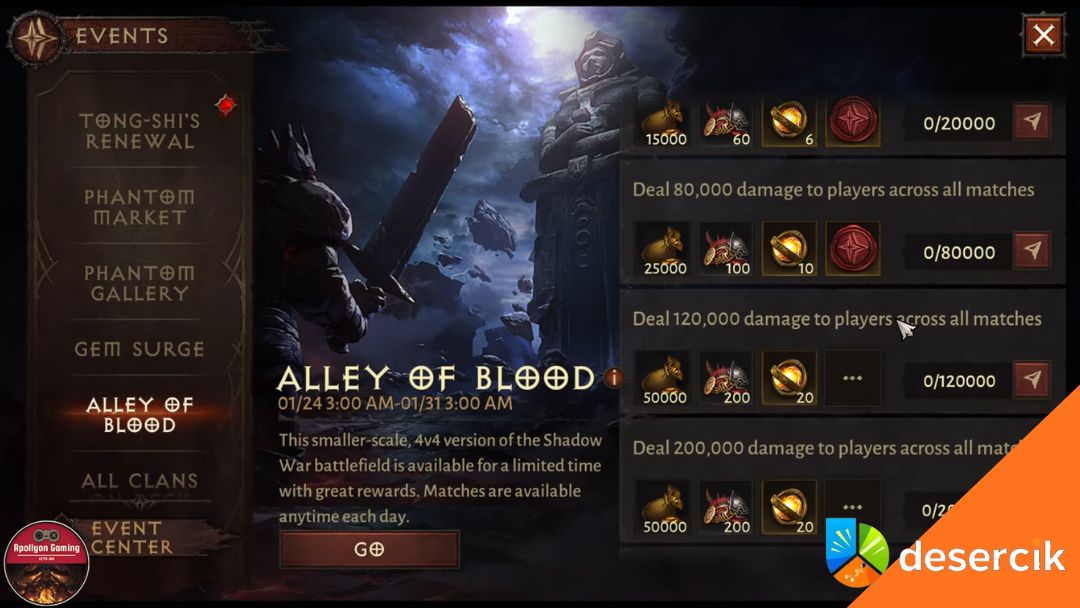
Task: Click the navigate arrow for 0/20000 quest
Action: coord(1031,122)
